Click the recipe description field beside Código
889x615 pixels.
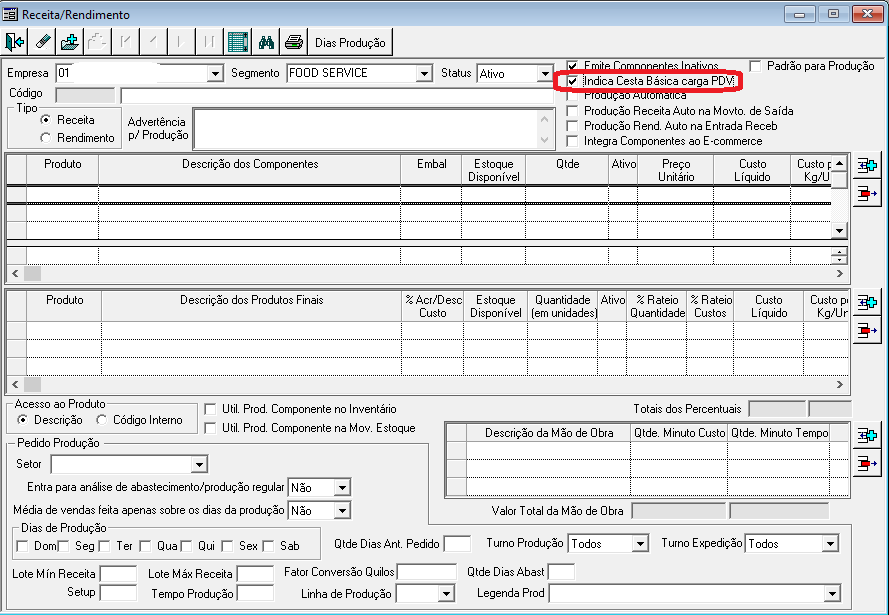click(x=337, y=95)
